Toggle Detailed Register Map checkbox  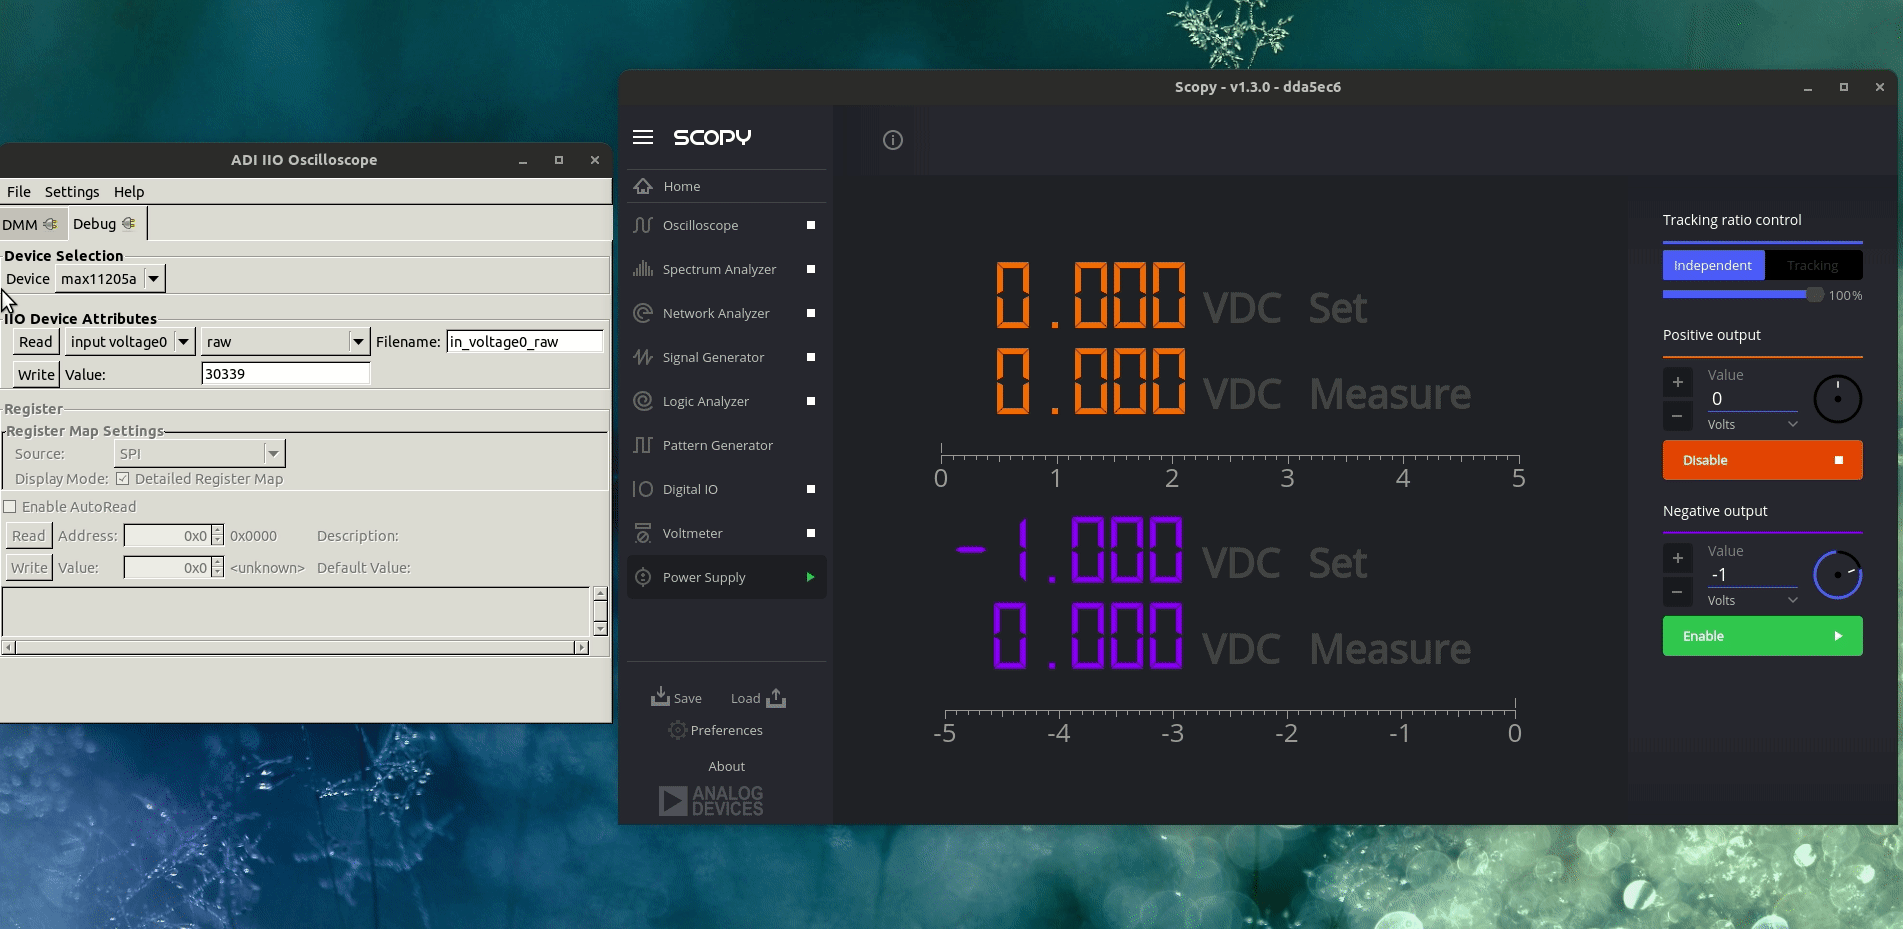[123, 479]
